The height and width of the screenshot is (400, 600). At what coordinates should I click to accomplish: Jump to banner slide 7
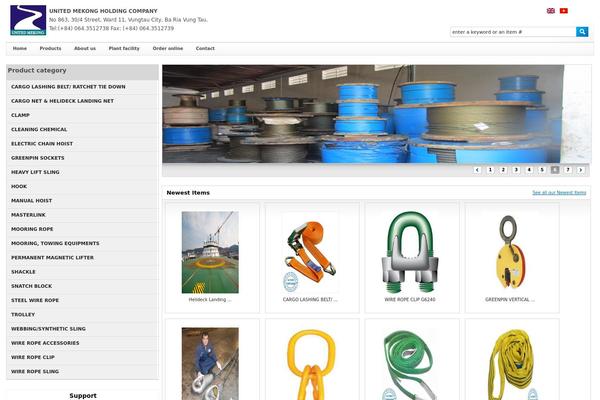568,170
